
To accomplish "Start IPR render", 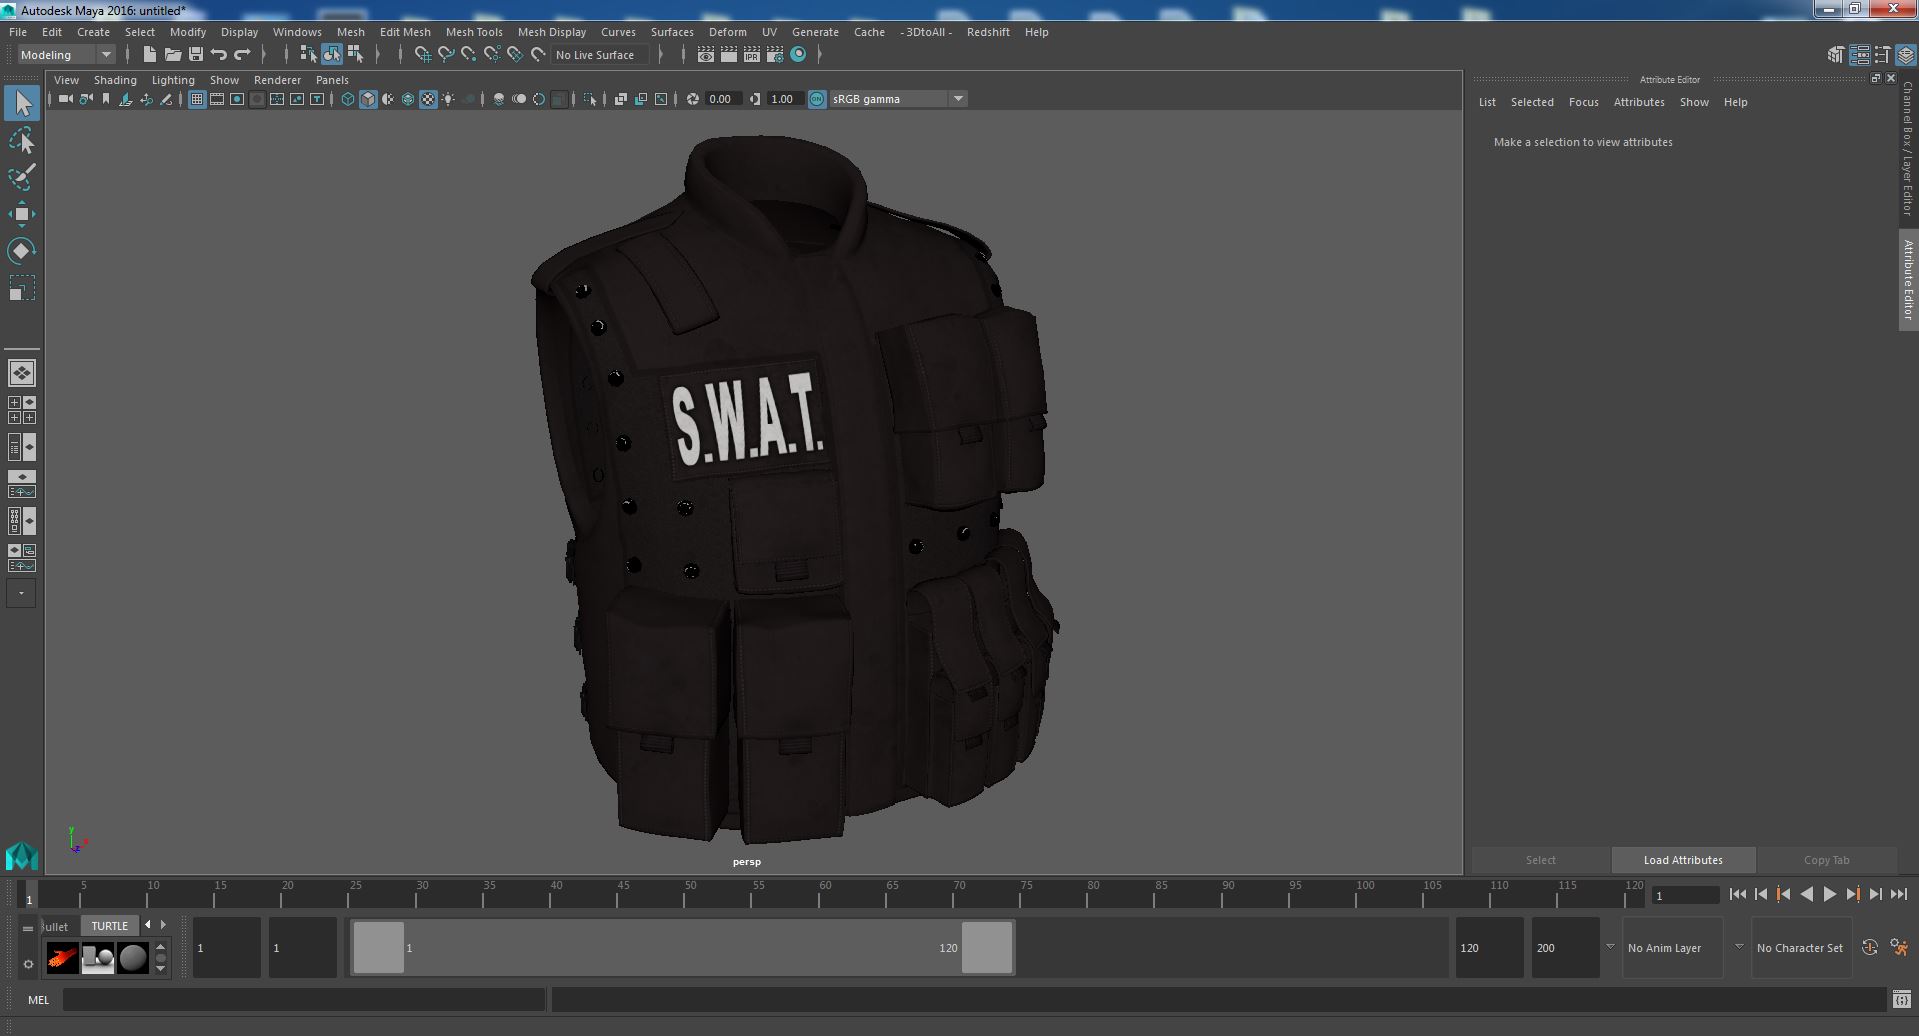I will pyautogui.click(x=752, y=55).
